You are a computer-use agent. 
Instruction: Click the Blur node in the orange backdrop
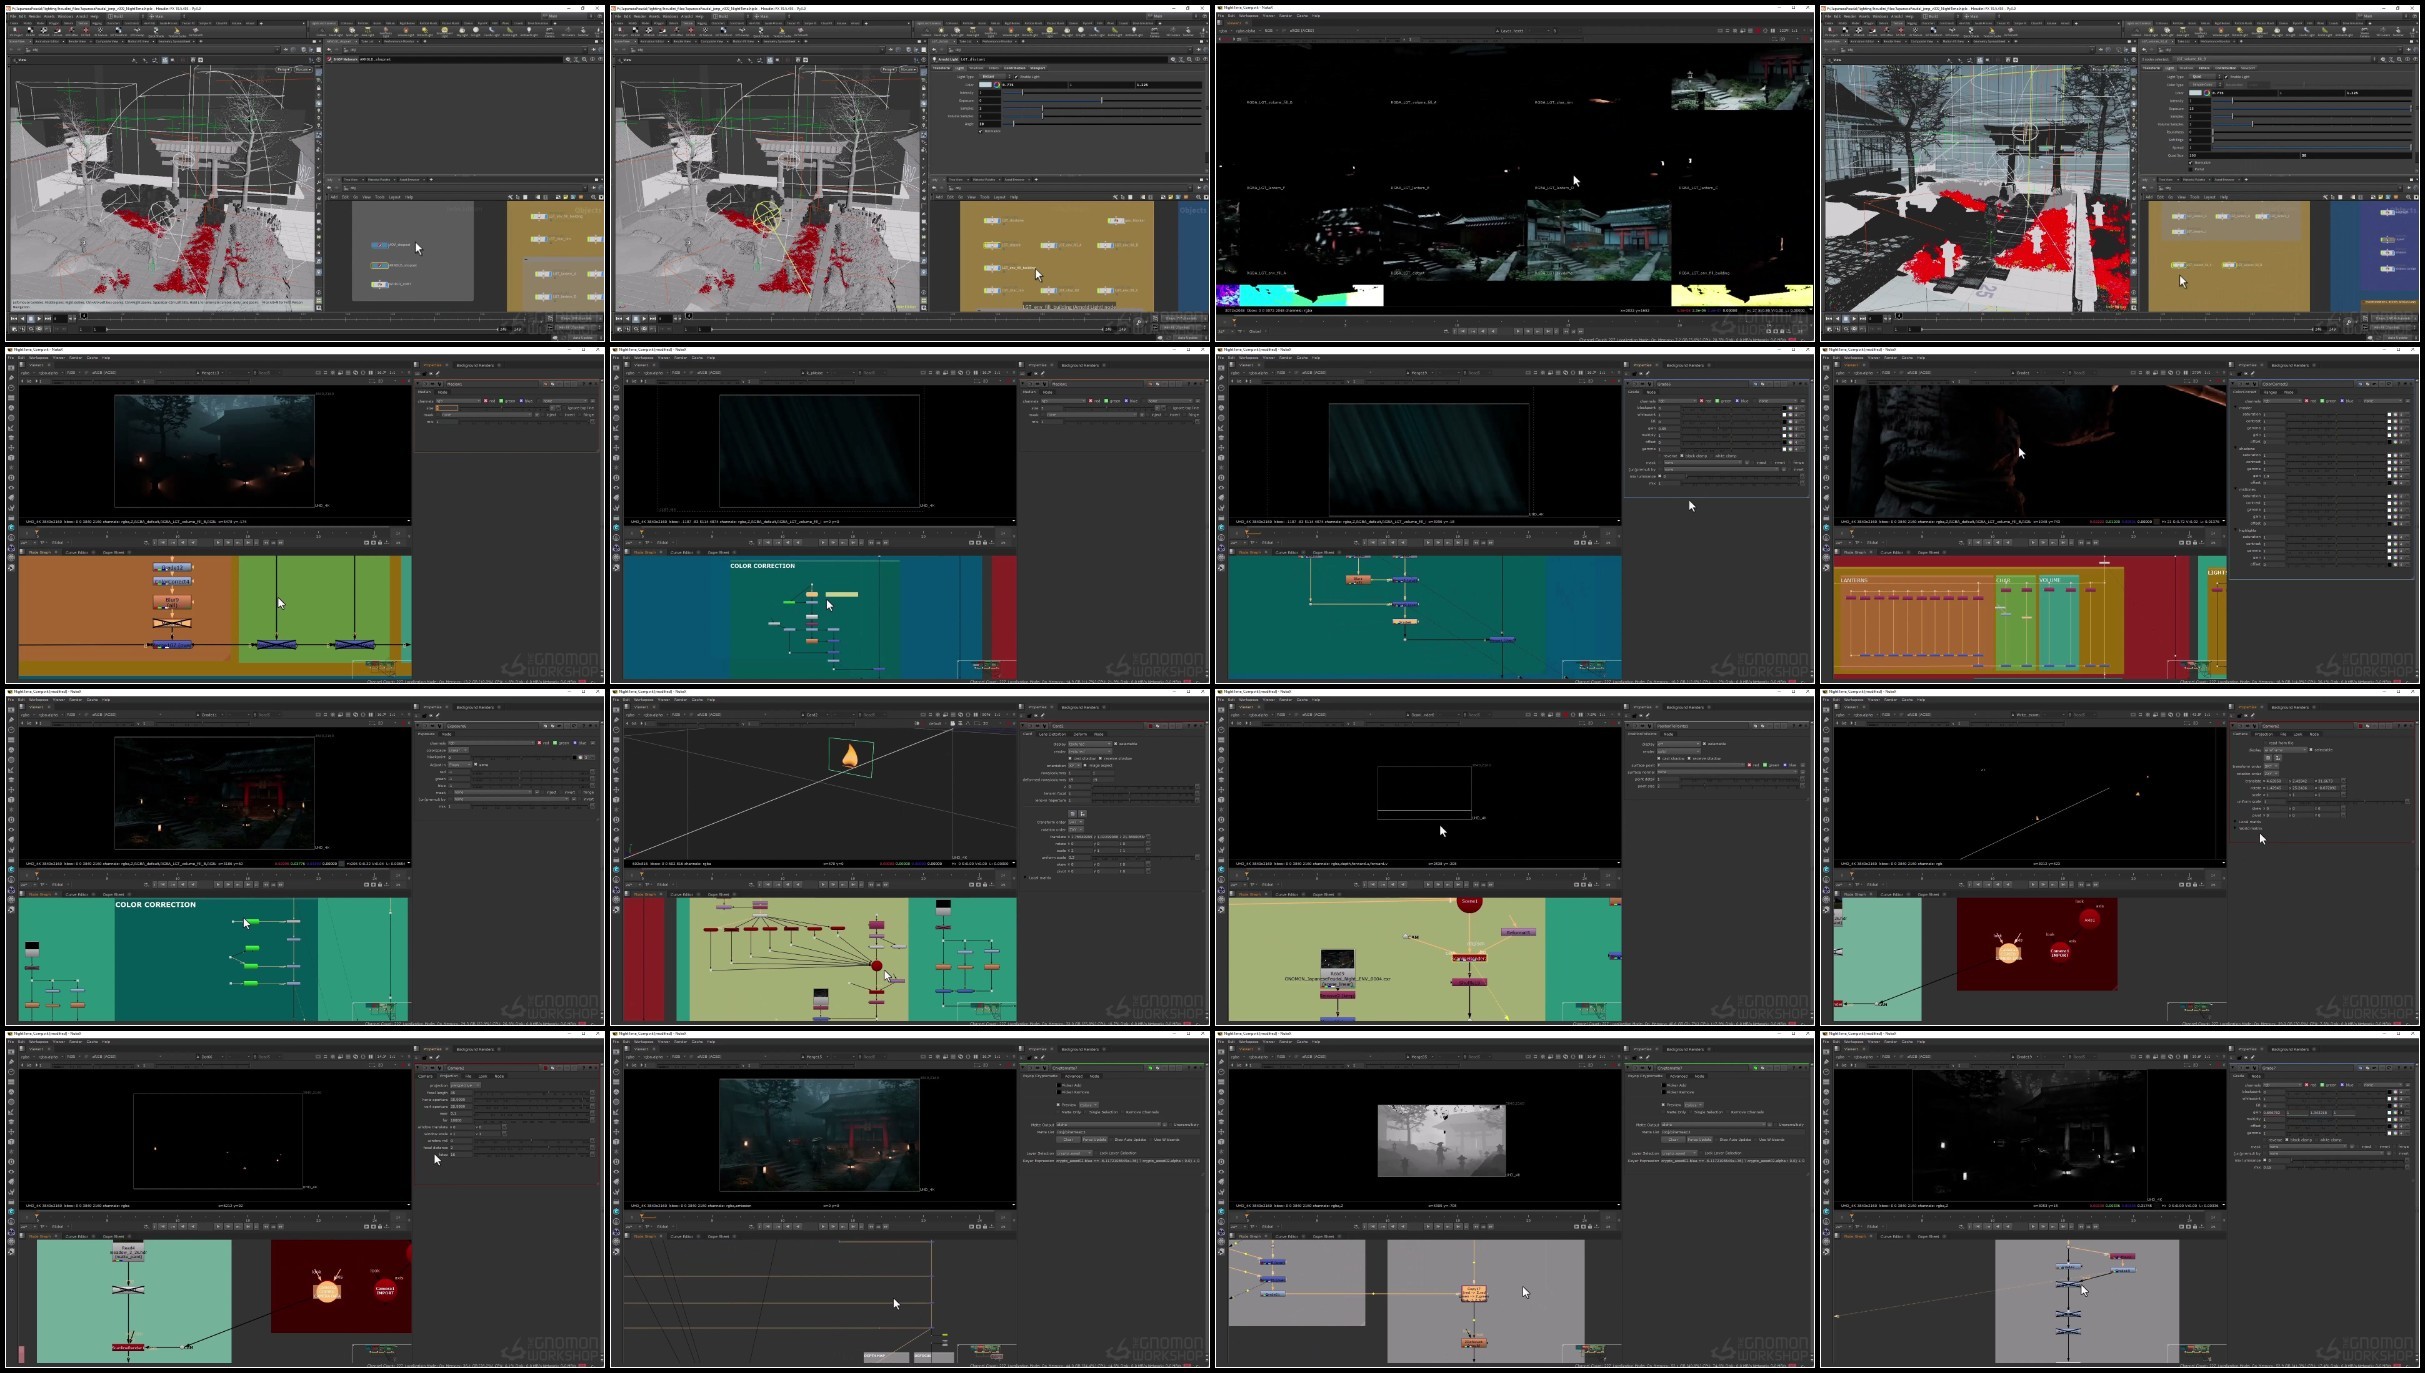pos(172,601)
